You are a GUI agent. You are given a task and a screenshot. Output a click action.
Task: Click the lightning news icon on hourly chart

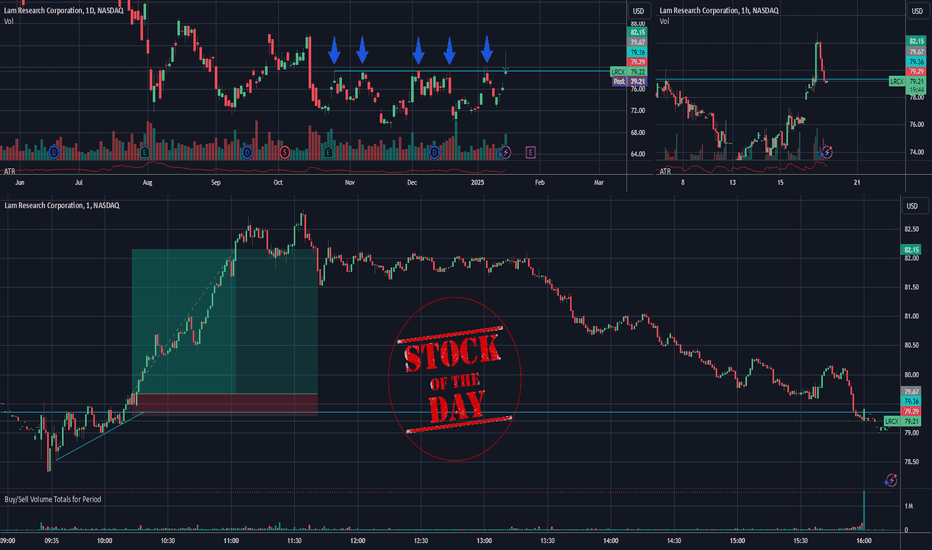pyautogui.click(x=827, y=153)
